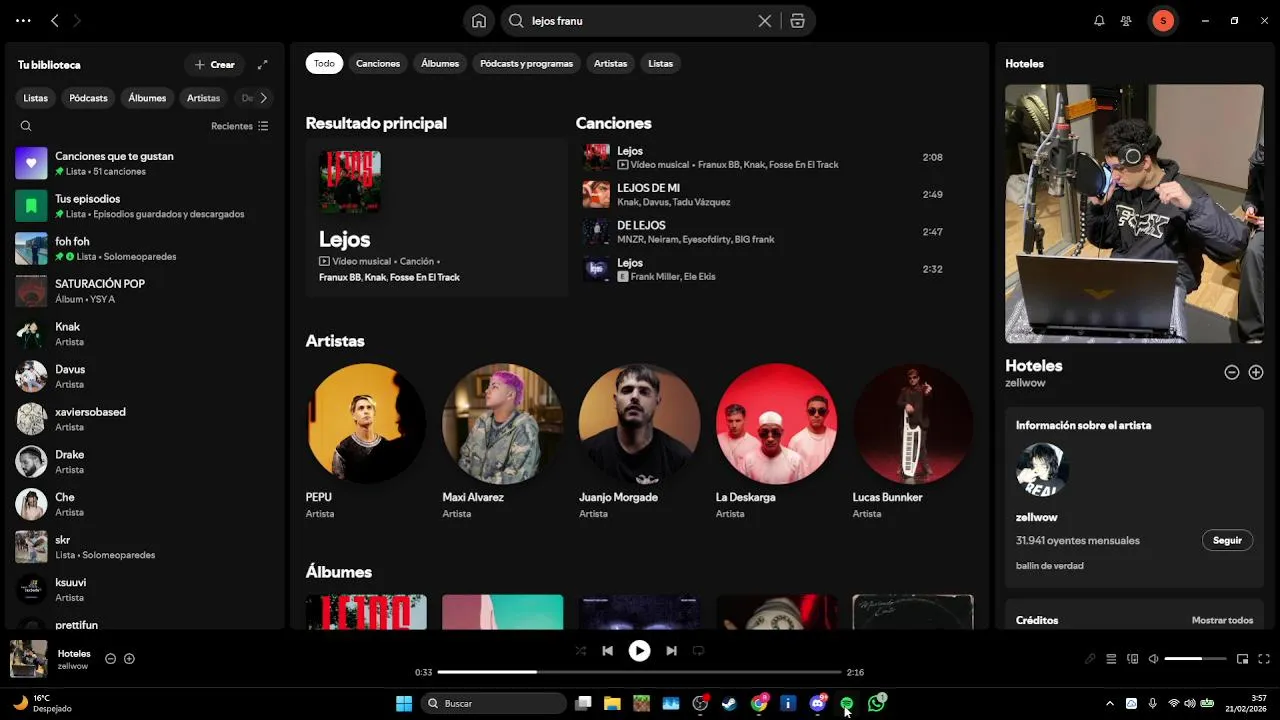Expand Tu biblioteca to full view

[x=263, y=65]
